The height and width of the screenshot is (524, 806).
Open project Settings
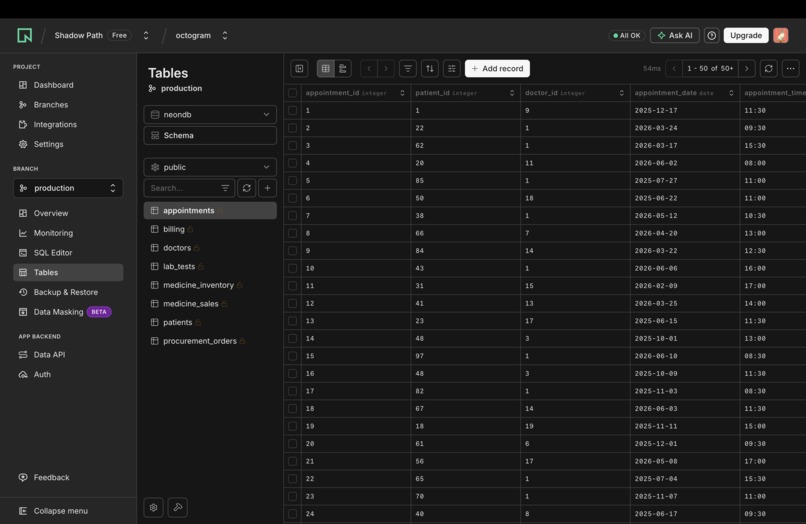click(x=68, y=144)
